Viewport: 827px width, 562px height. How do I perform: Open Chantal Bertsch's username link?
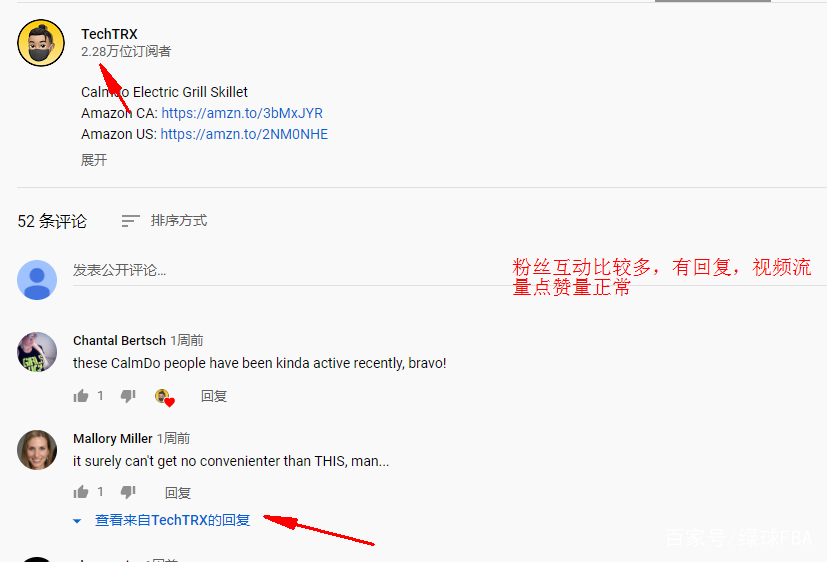[120, 341]
